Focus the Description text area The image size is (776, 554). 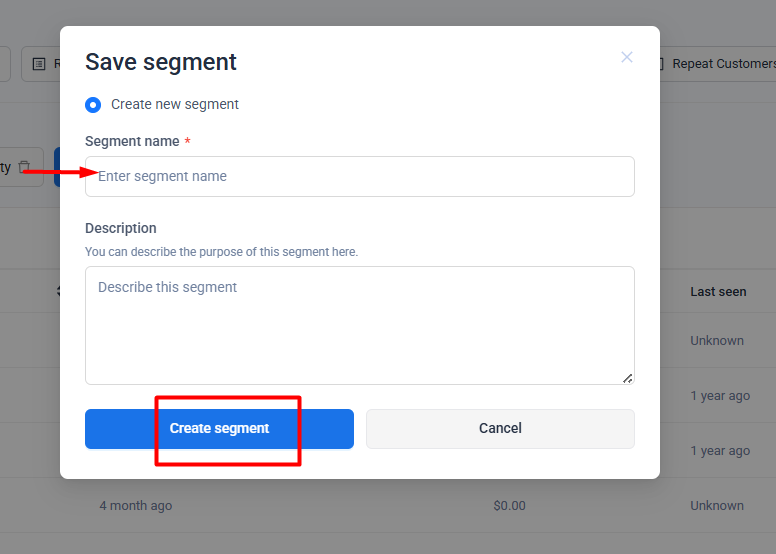pos(360,325)
